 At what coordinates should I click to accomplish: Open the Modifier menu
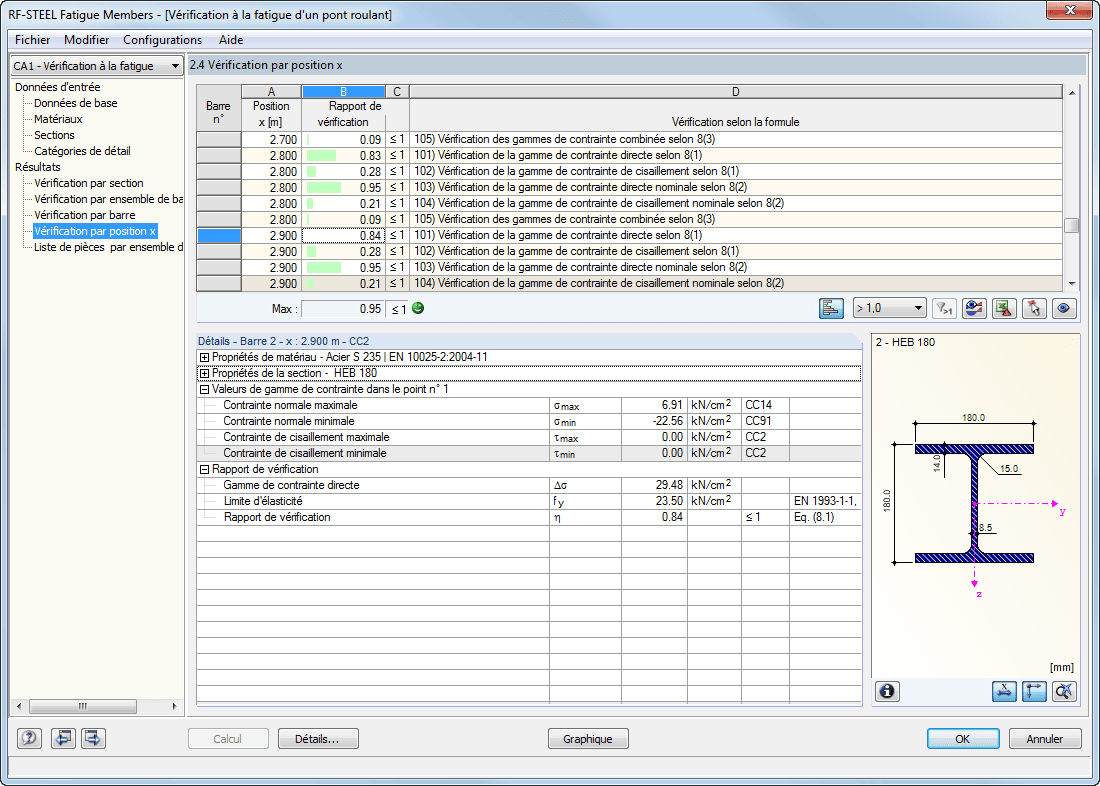[86, 40]
